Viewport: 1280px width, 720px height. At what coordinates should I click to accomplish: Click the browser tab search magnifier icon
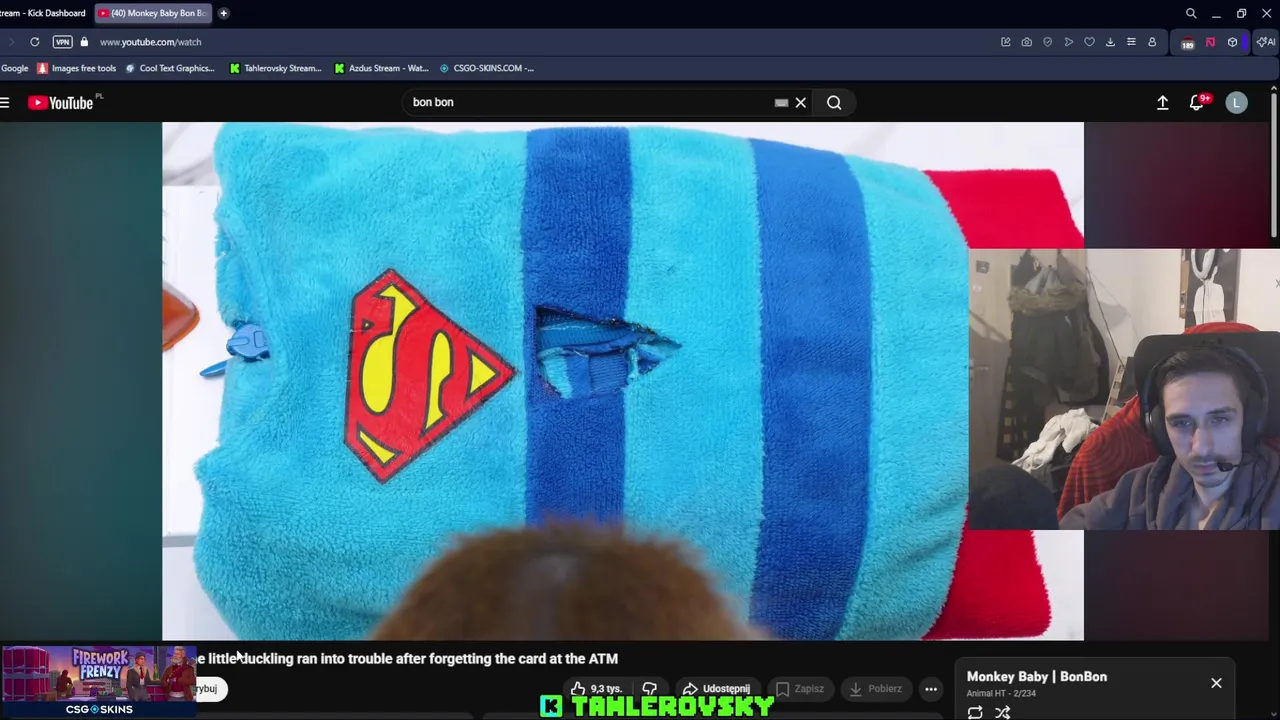click(x=1191, y=13)
